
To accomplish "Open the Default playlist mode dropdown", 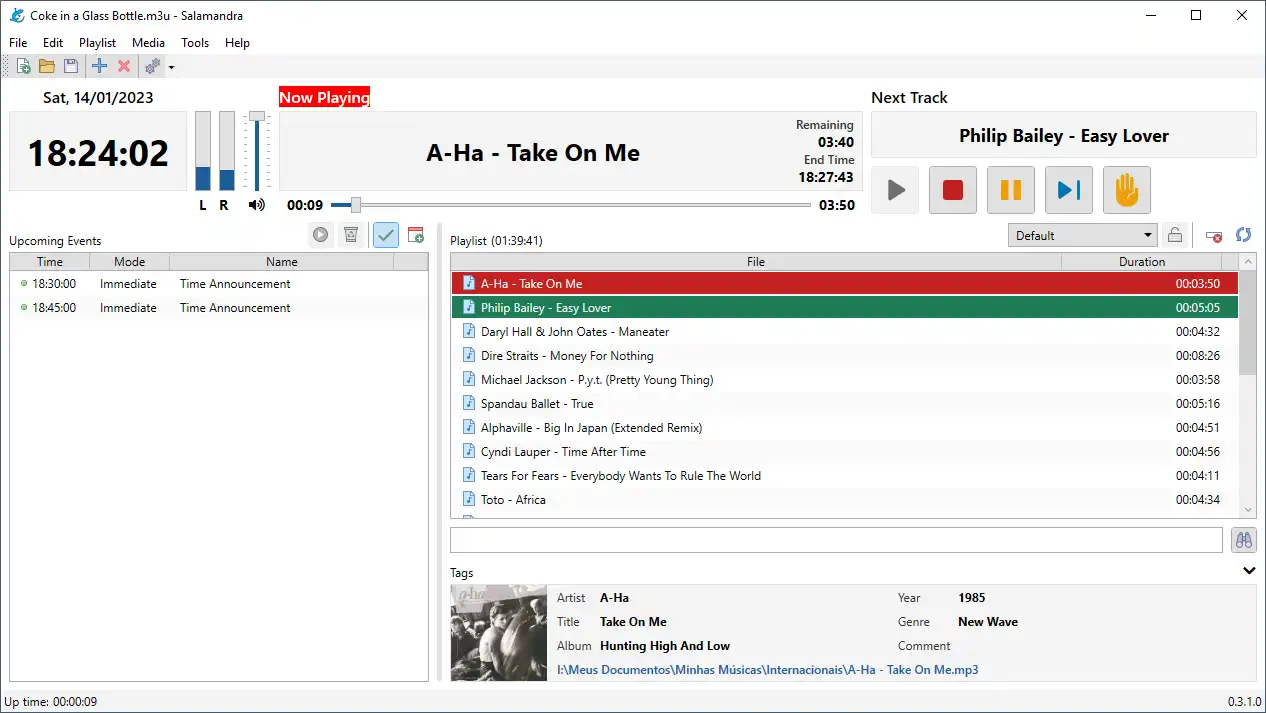I will tap(1083, 235).
